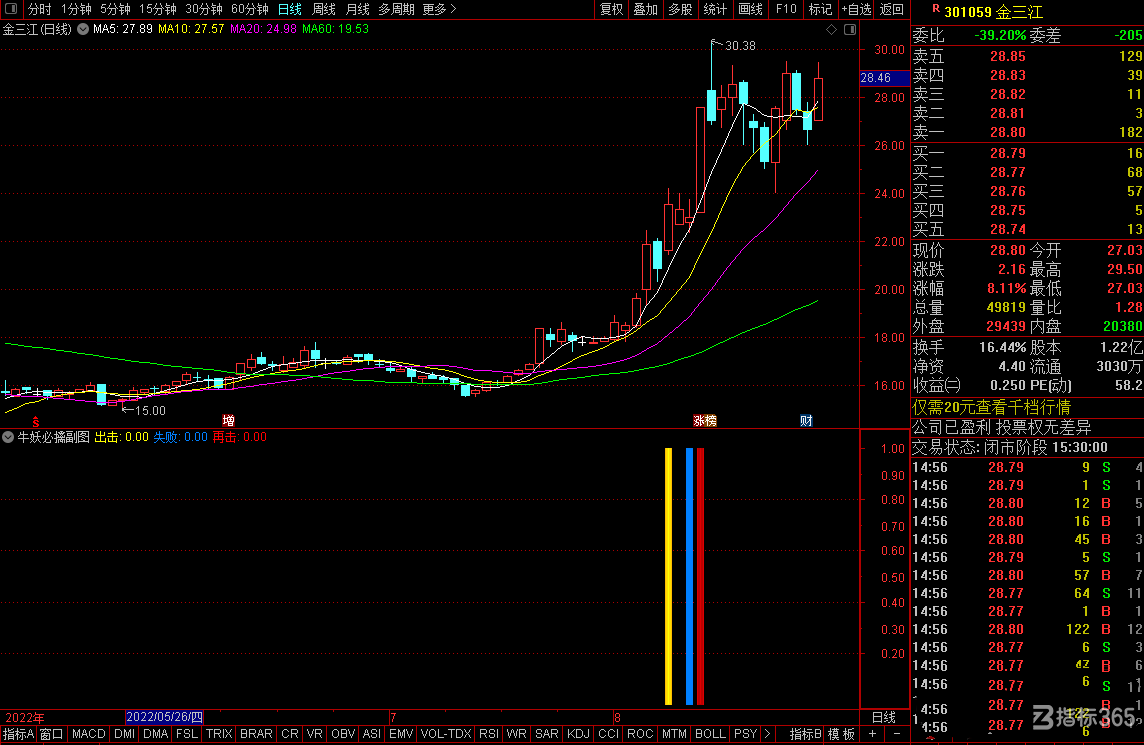Open the dropdown circle beside 金三江(日线)

tap(83, 29)
